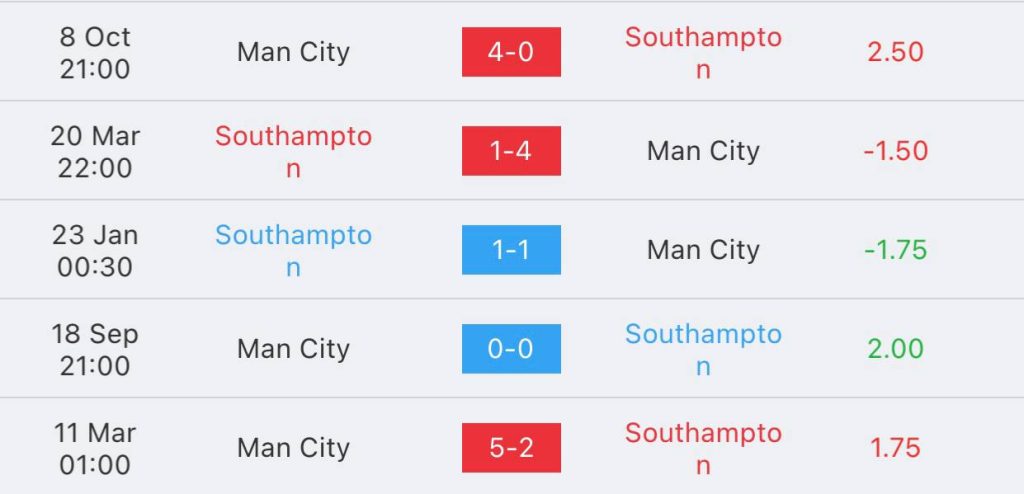Open the blue 0-0 score badge

pyautogui.click(x=511, y=349)
